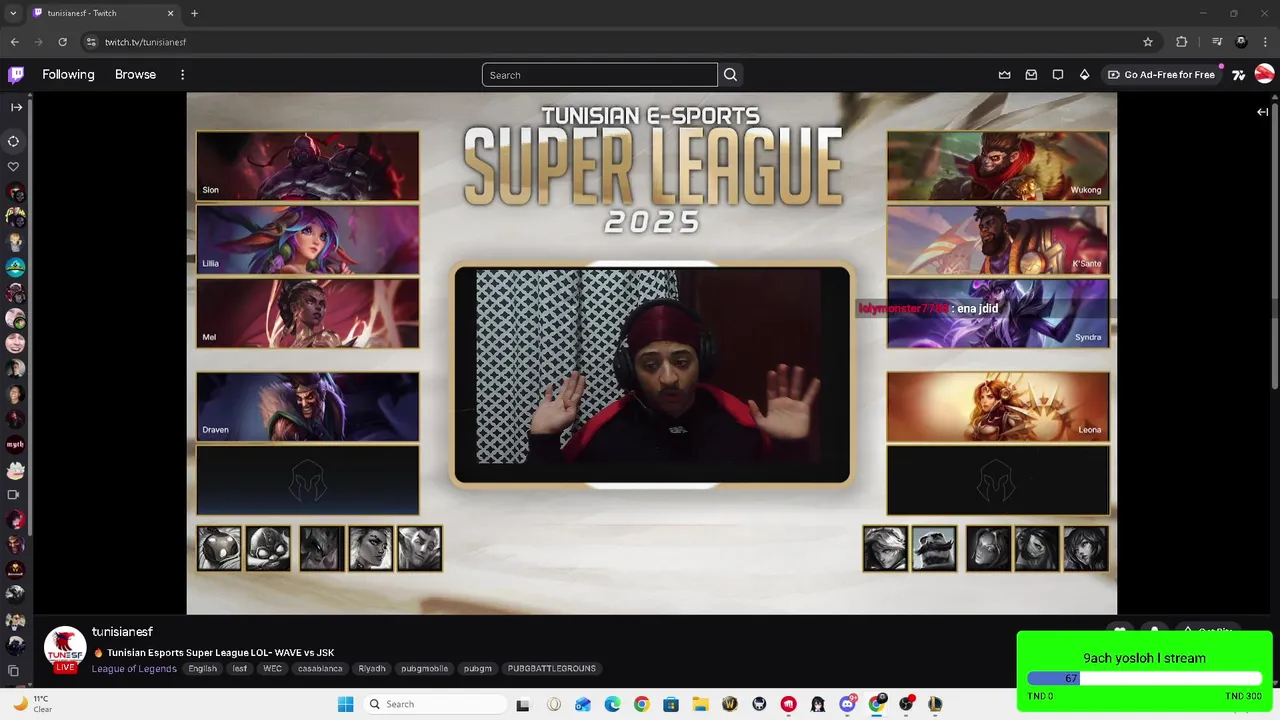Select the PUBGBATTLEGROUNS tag

click(x=551, y=669)
